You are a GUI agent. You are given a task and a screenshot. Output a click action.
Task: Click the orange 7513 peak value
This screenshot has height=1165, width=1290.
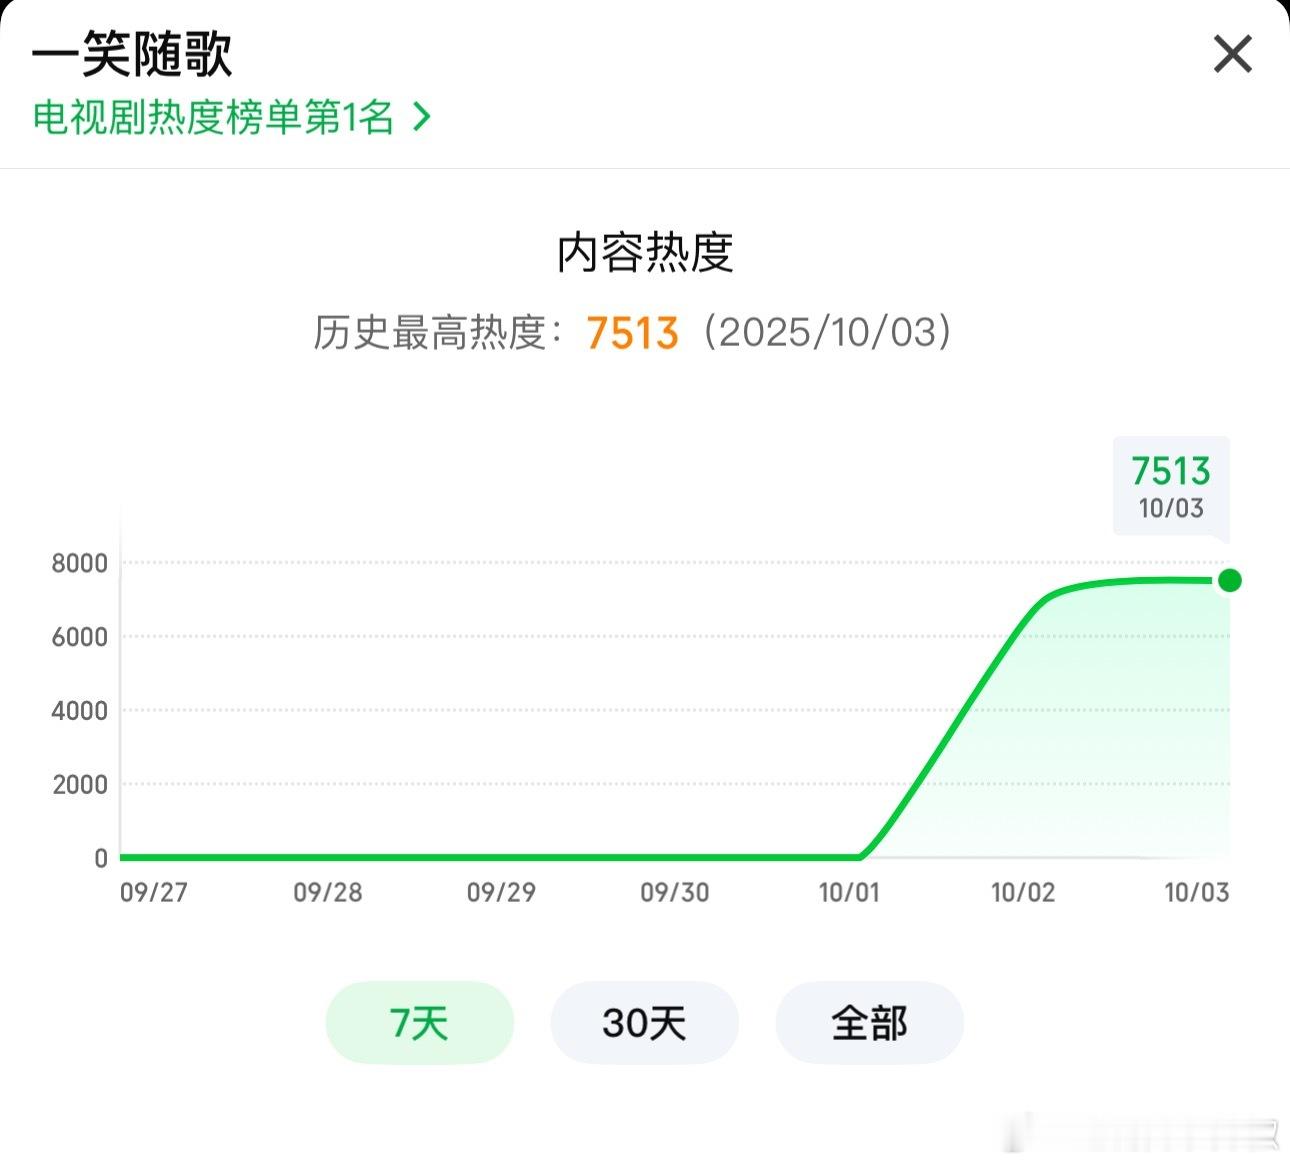[632, 333]
